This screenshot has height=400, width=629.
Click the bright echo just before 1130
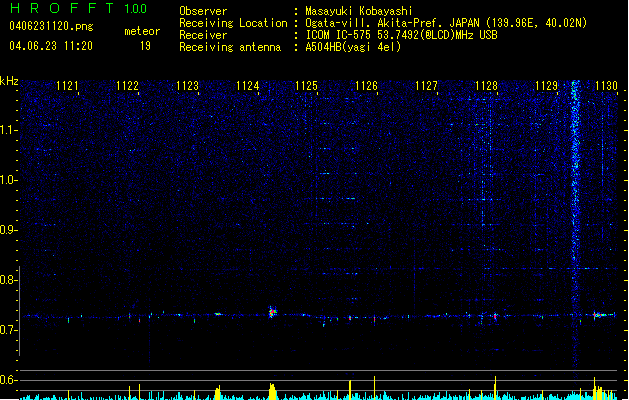604,315
